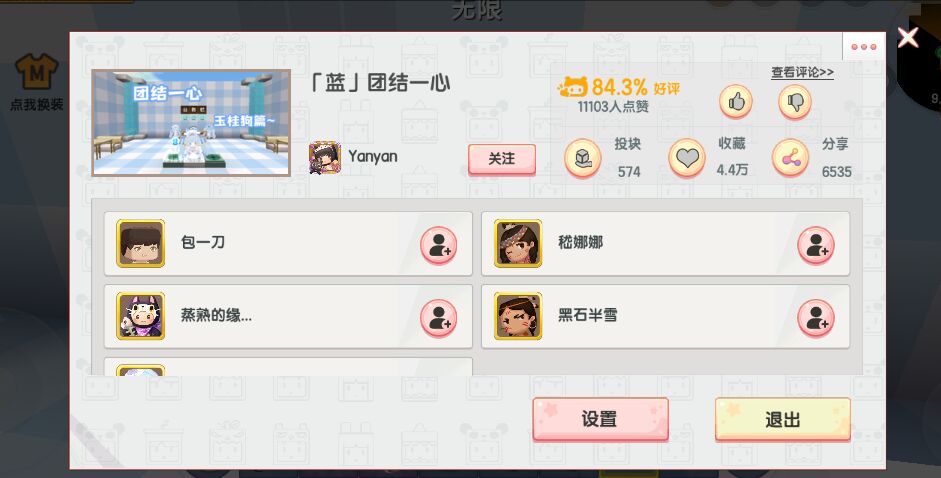Screen dimensions: 941x478
Task: Open author Yanyan's avatar
Action: (325, 158)
